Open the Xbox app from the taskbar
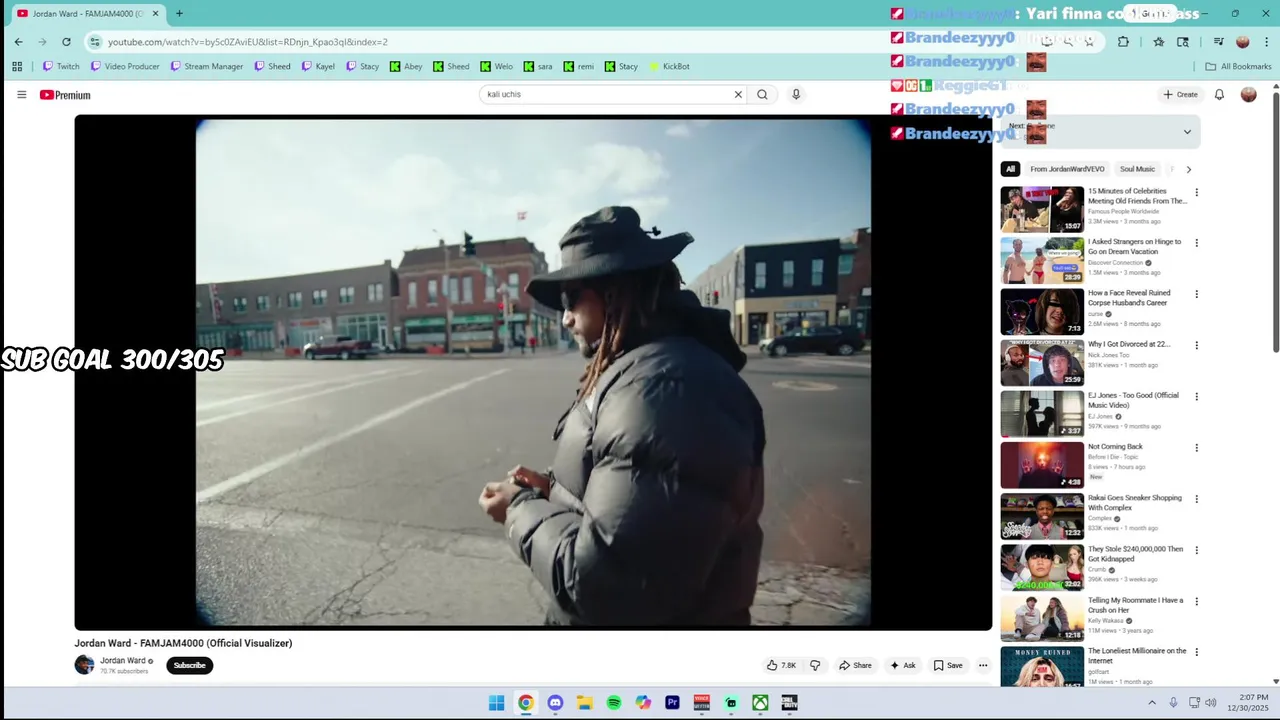This screenshot has height=720, width=1280. click(x=761, y=703)
